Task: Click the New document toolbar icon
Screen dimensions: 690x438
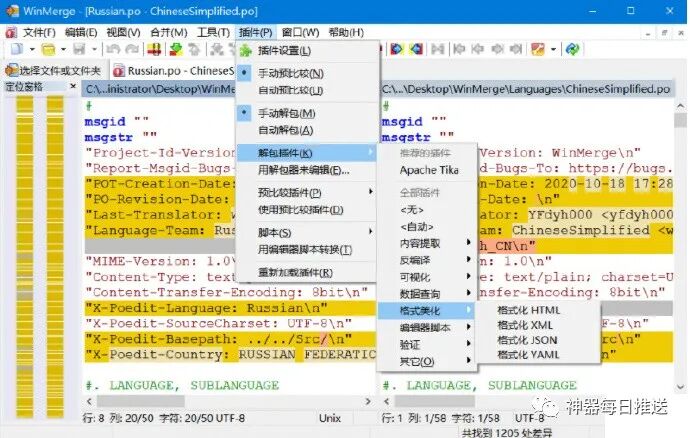Action: click(x=17, y=49)
